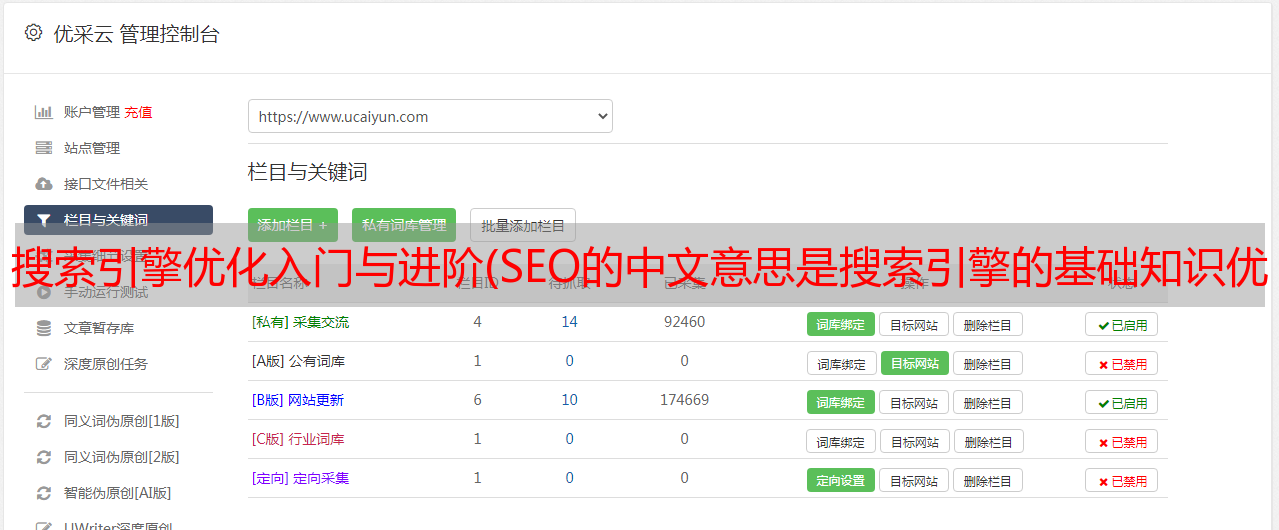Click 词库绑定 in the 行业词库 row
This screenshot has width=1279, height=530.
(842, 441)
